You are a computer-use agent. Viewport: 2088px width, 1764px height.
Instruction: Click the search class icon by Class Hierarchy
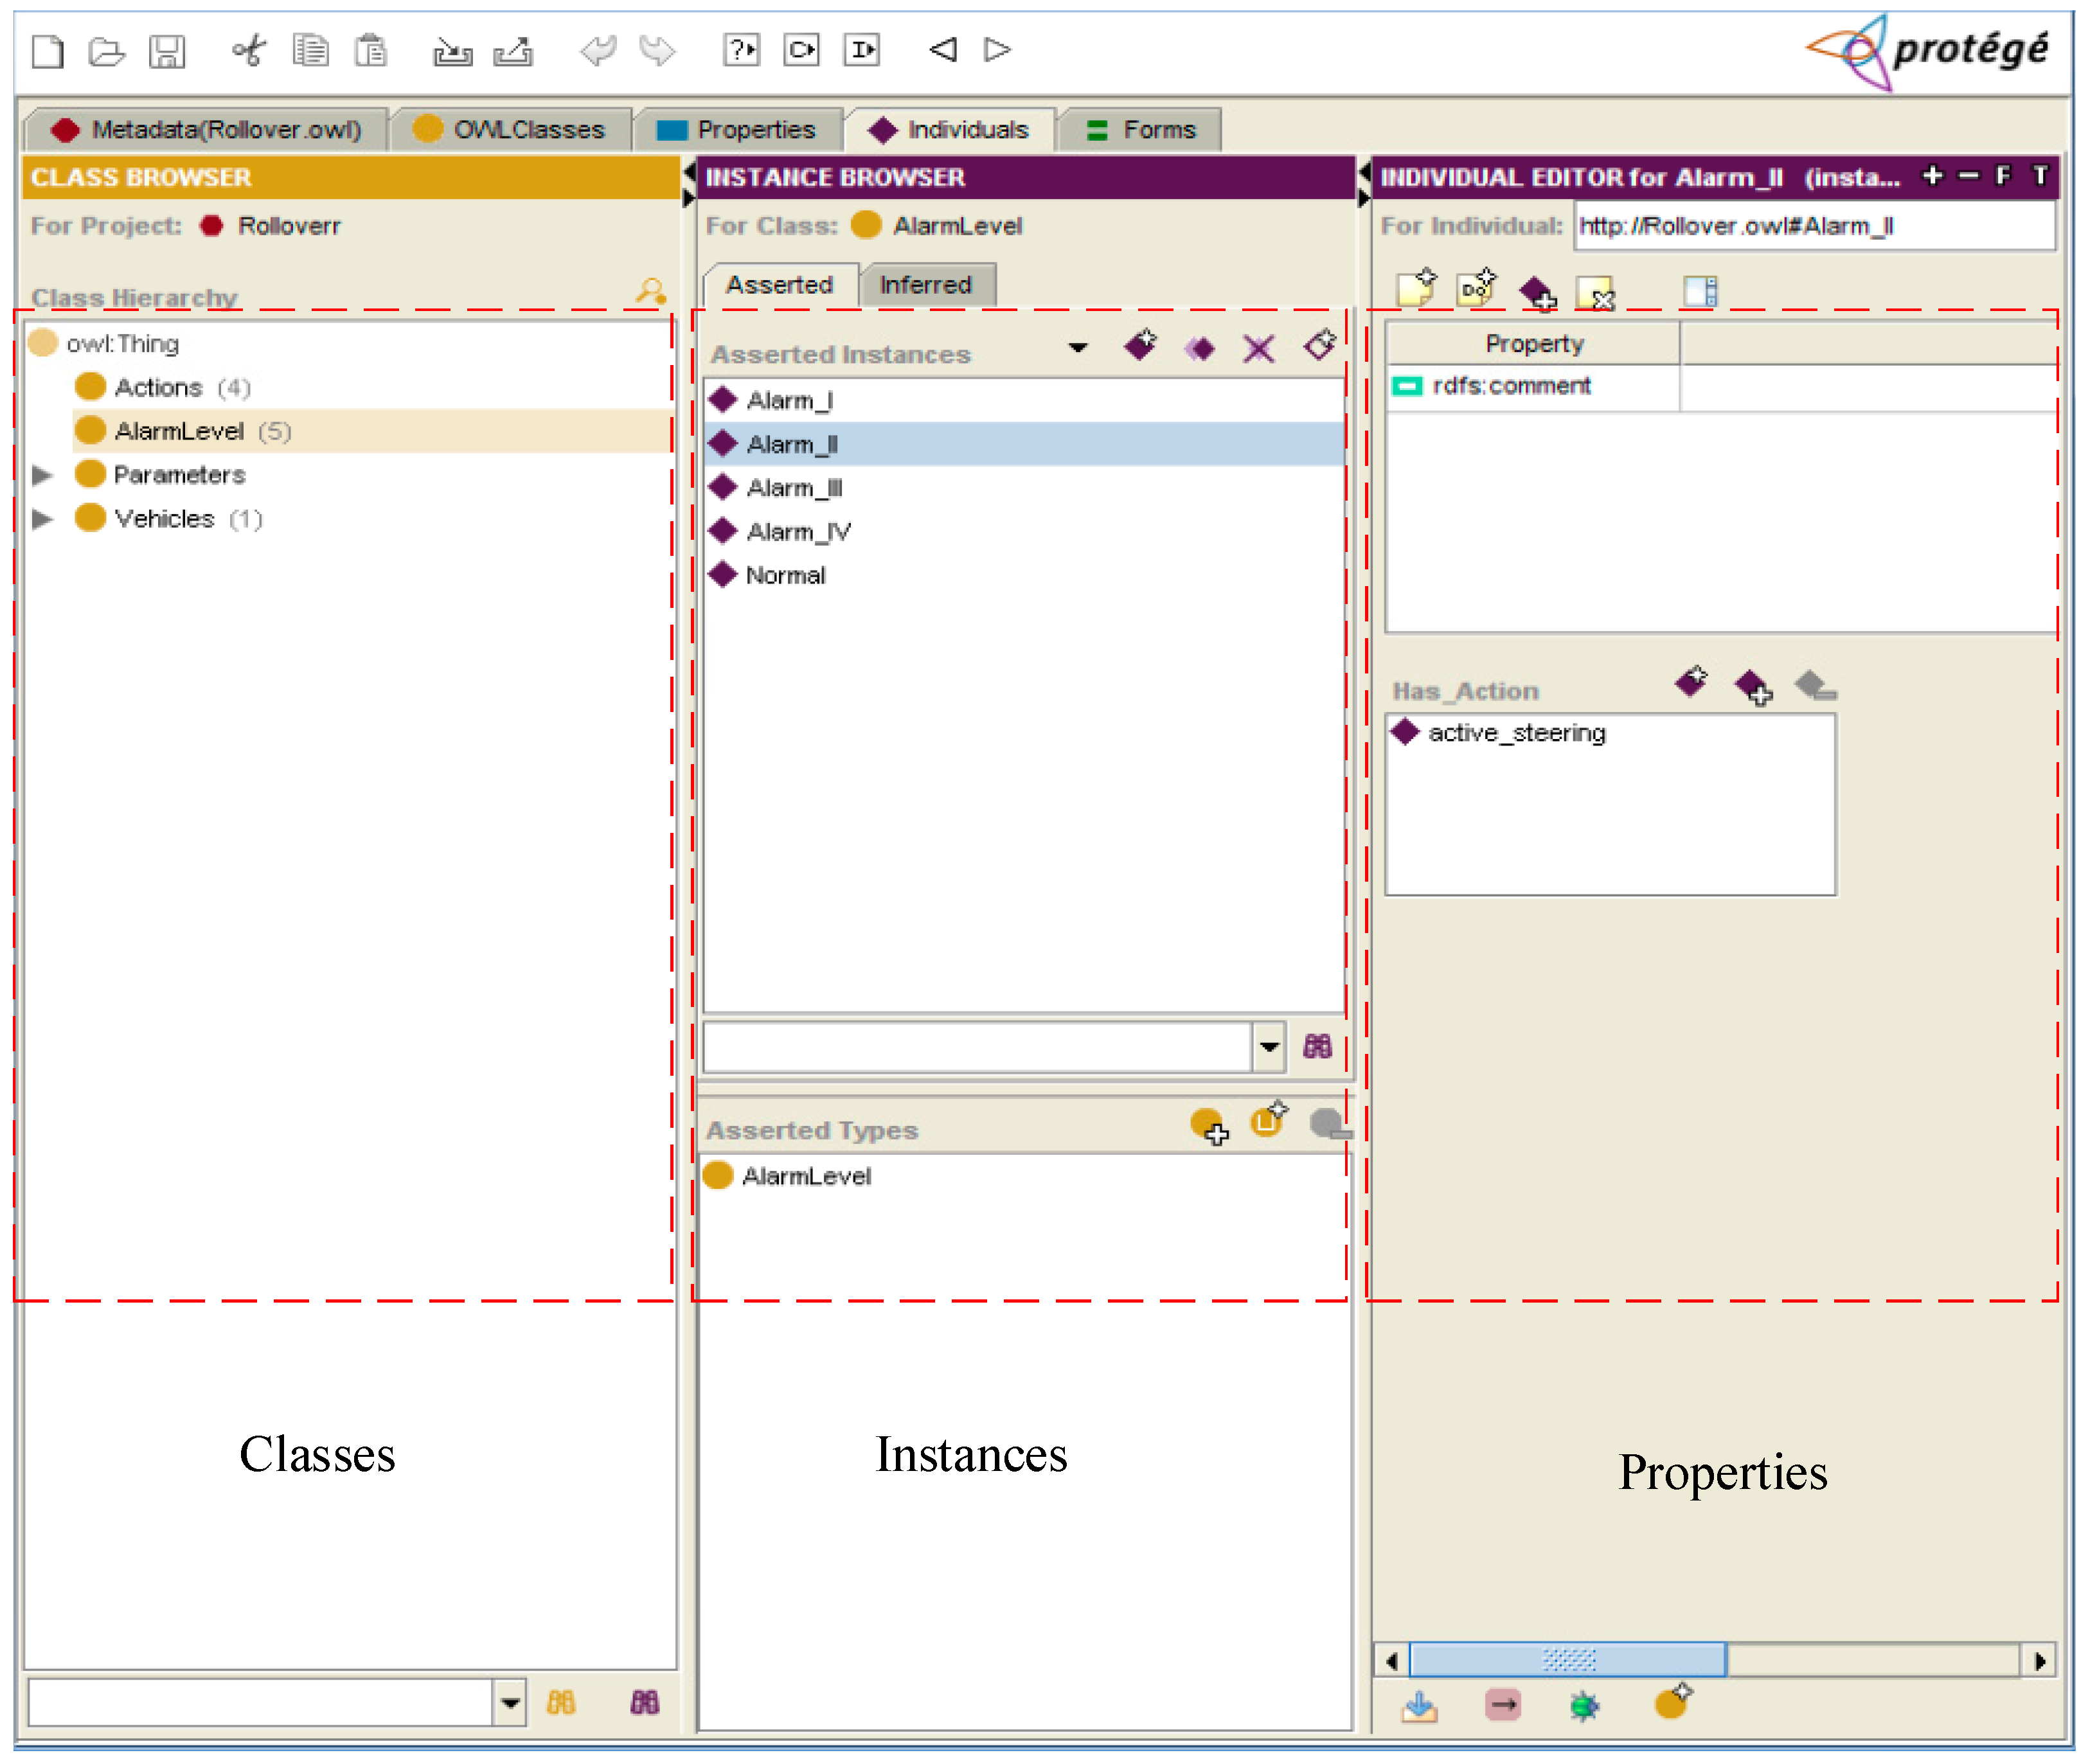651,292
